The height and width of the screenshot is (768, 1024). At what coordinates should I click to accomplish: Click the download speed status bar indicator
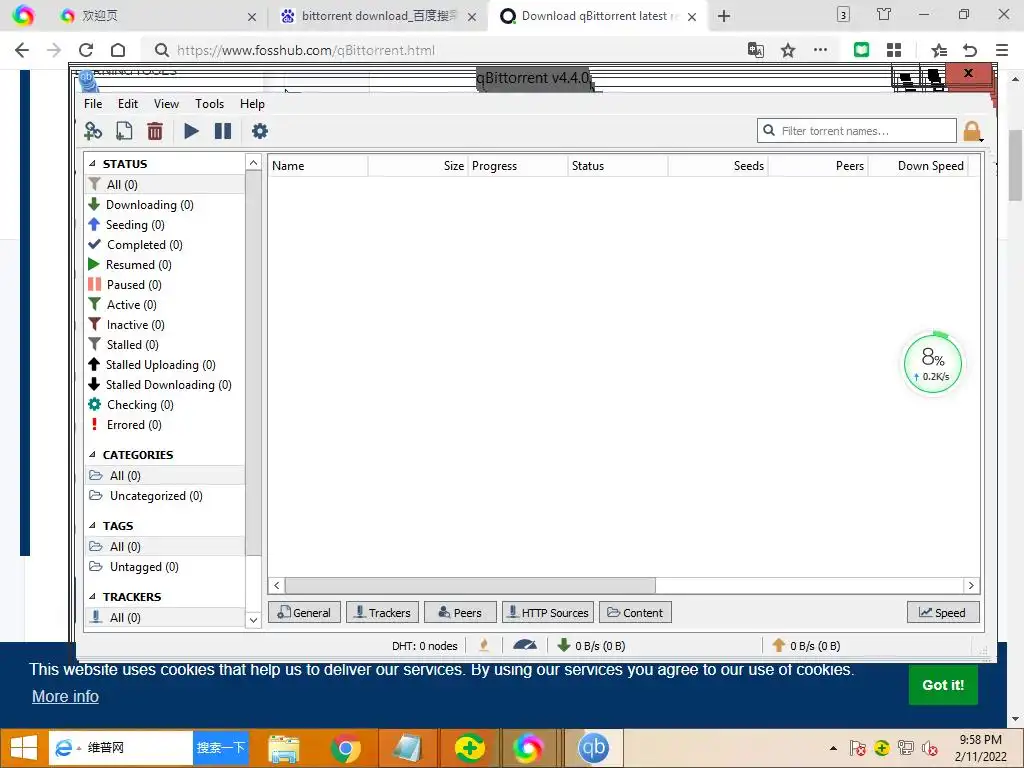coord(592,645)
